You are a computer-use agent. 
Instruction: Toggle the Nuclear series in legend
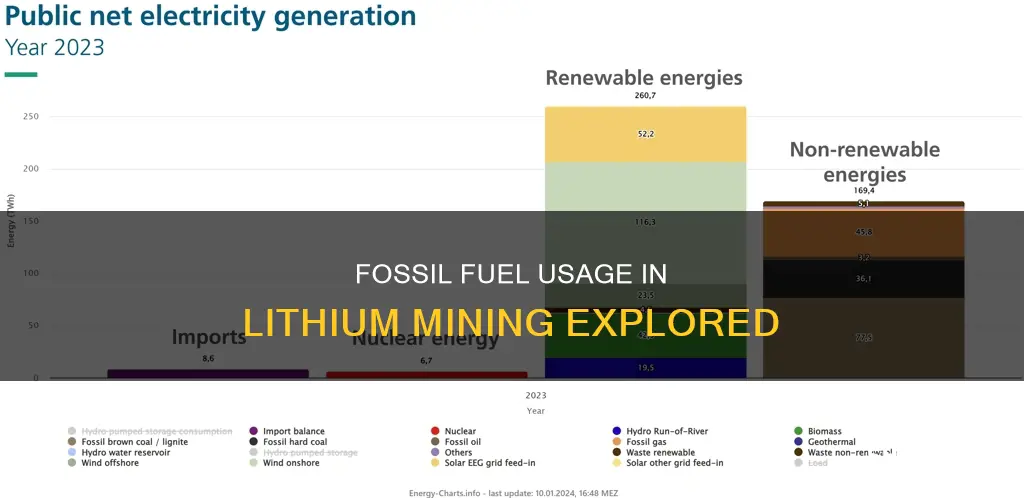pos(453,431)
